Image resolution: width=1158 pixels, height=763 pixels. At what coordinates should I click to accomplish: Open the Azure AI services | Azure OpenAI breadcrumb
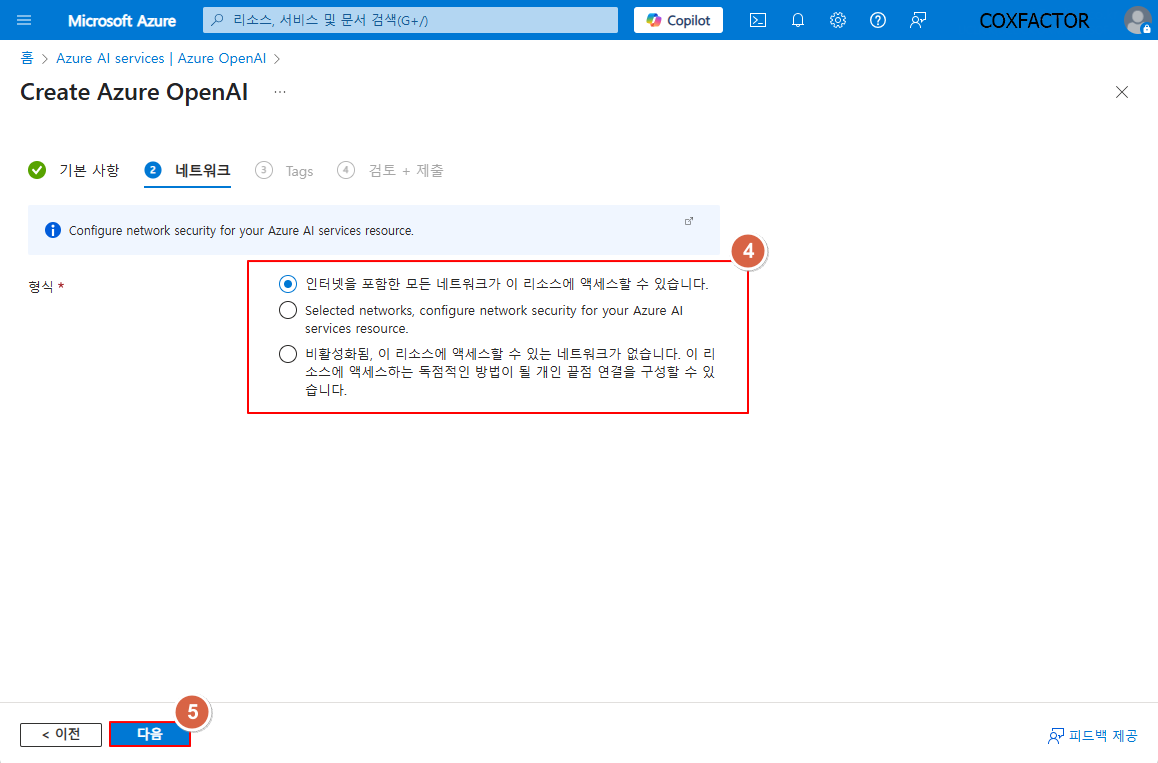[x=161, y=58]
